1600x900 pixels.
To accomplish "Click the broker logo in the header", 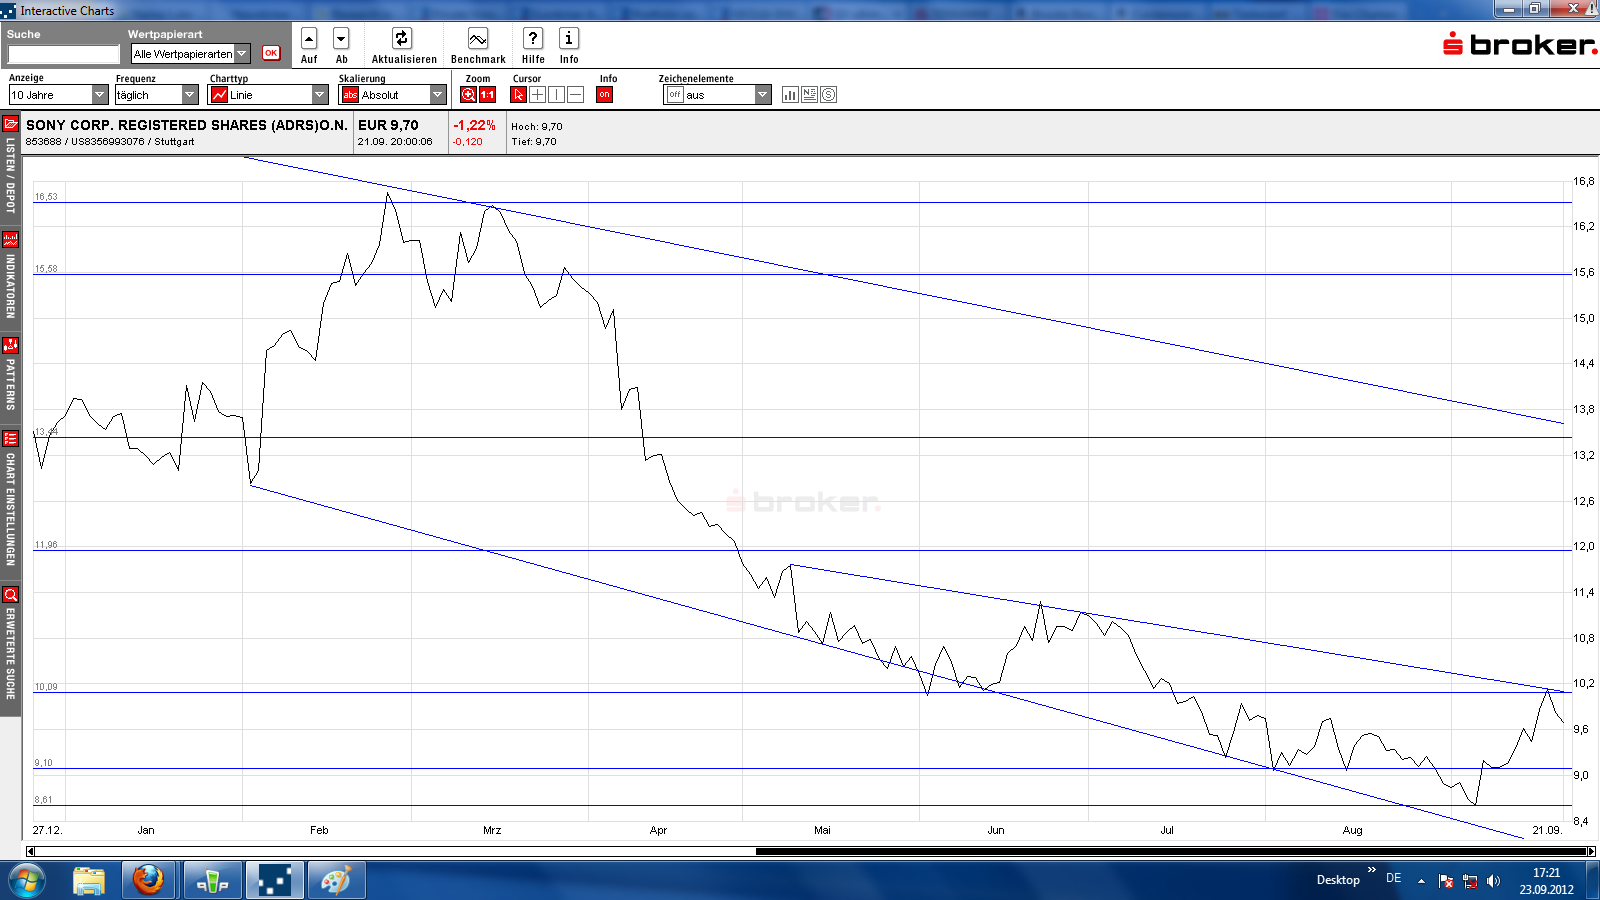I will (1519, 44).
